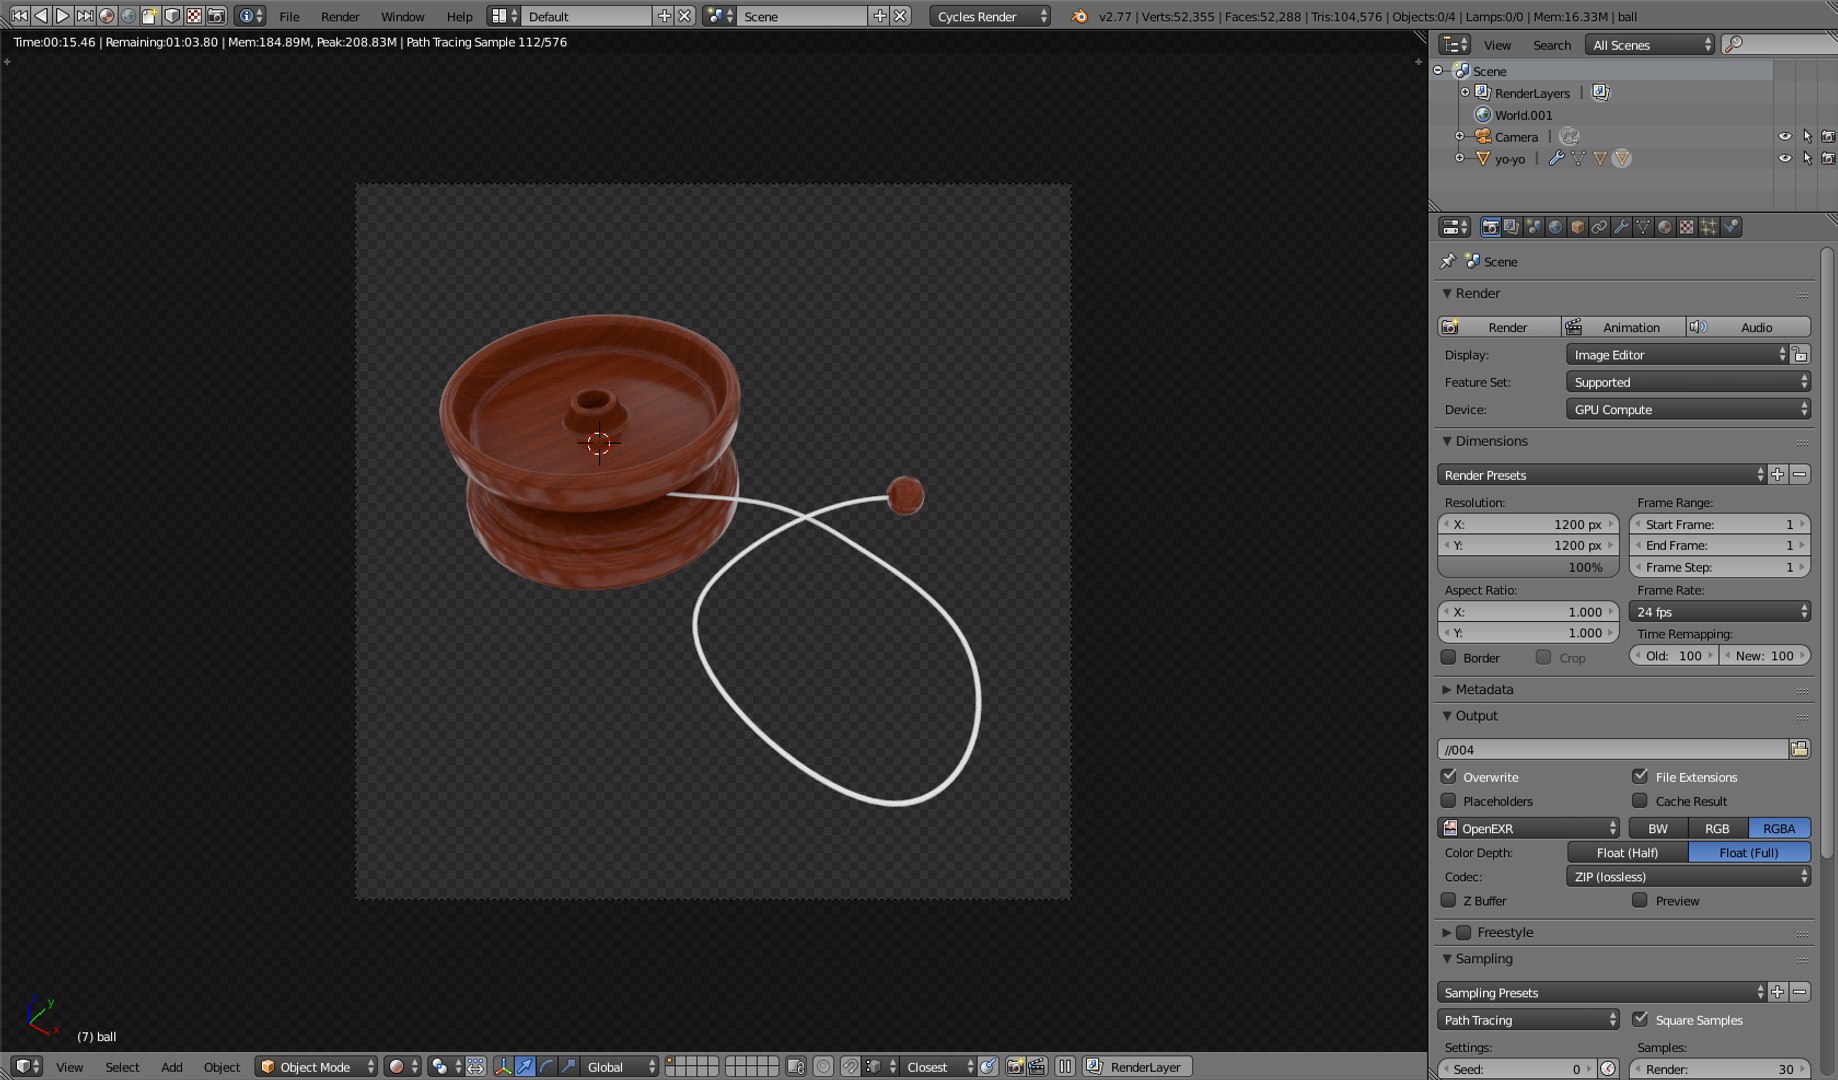Image resolution: width=1838 pixels, height=1080 pixels.
Task: Toggle File Extensions checkbox
Action: pos(1640,776)
